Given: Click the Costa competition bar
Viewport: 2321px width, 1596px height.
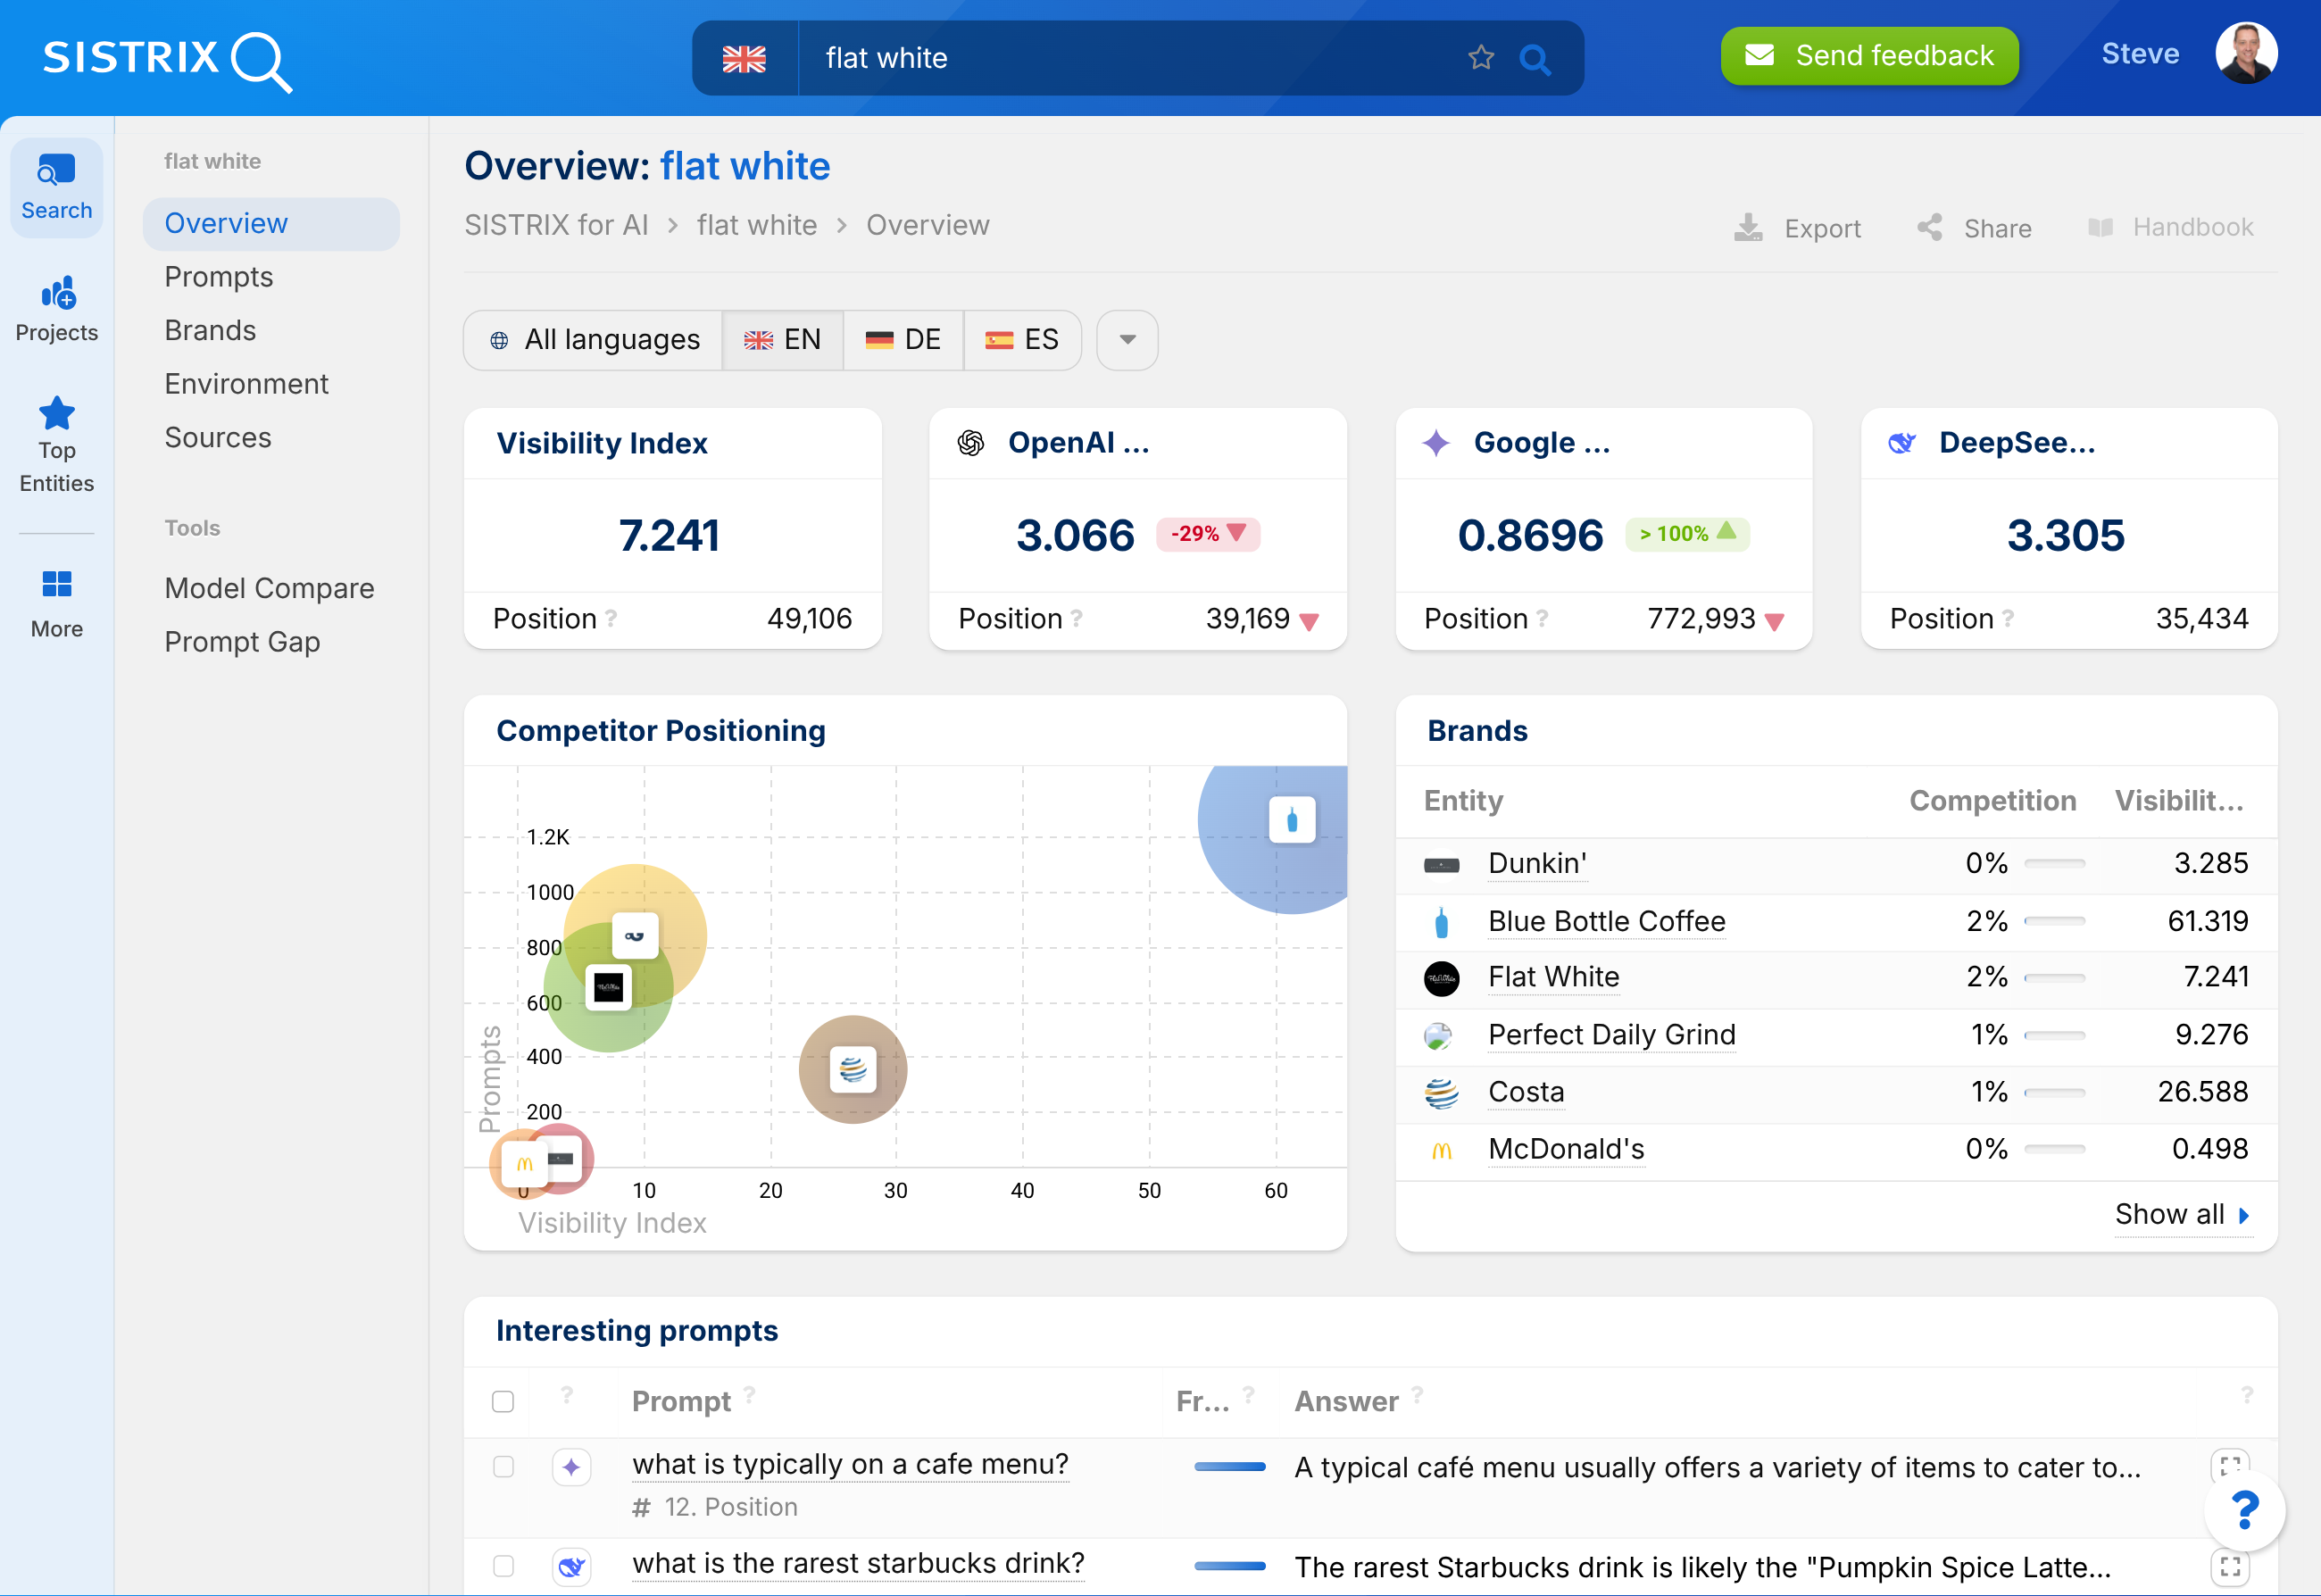Looking at the screenshot, I should click(x=2054, y=1092).
